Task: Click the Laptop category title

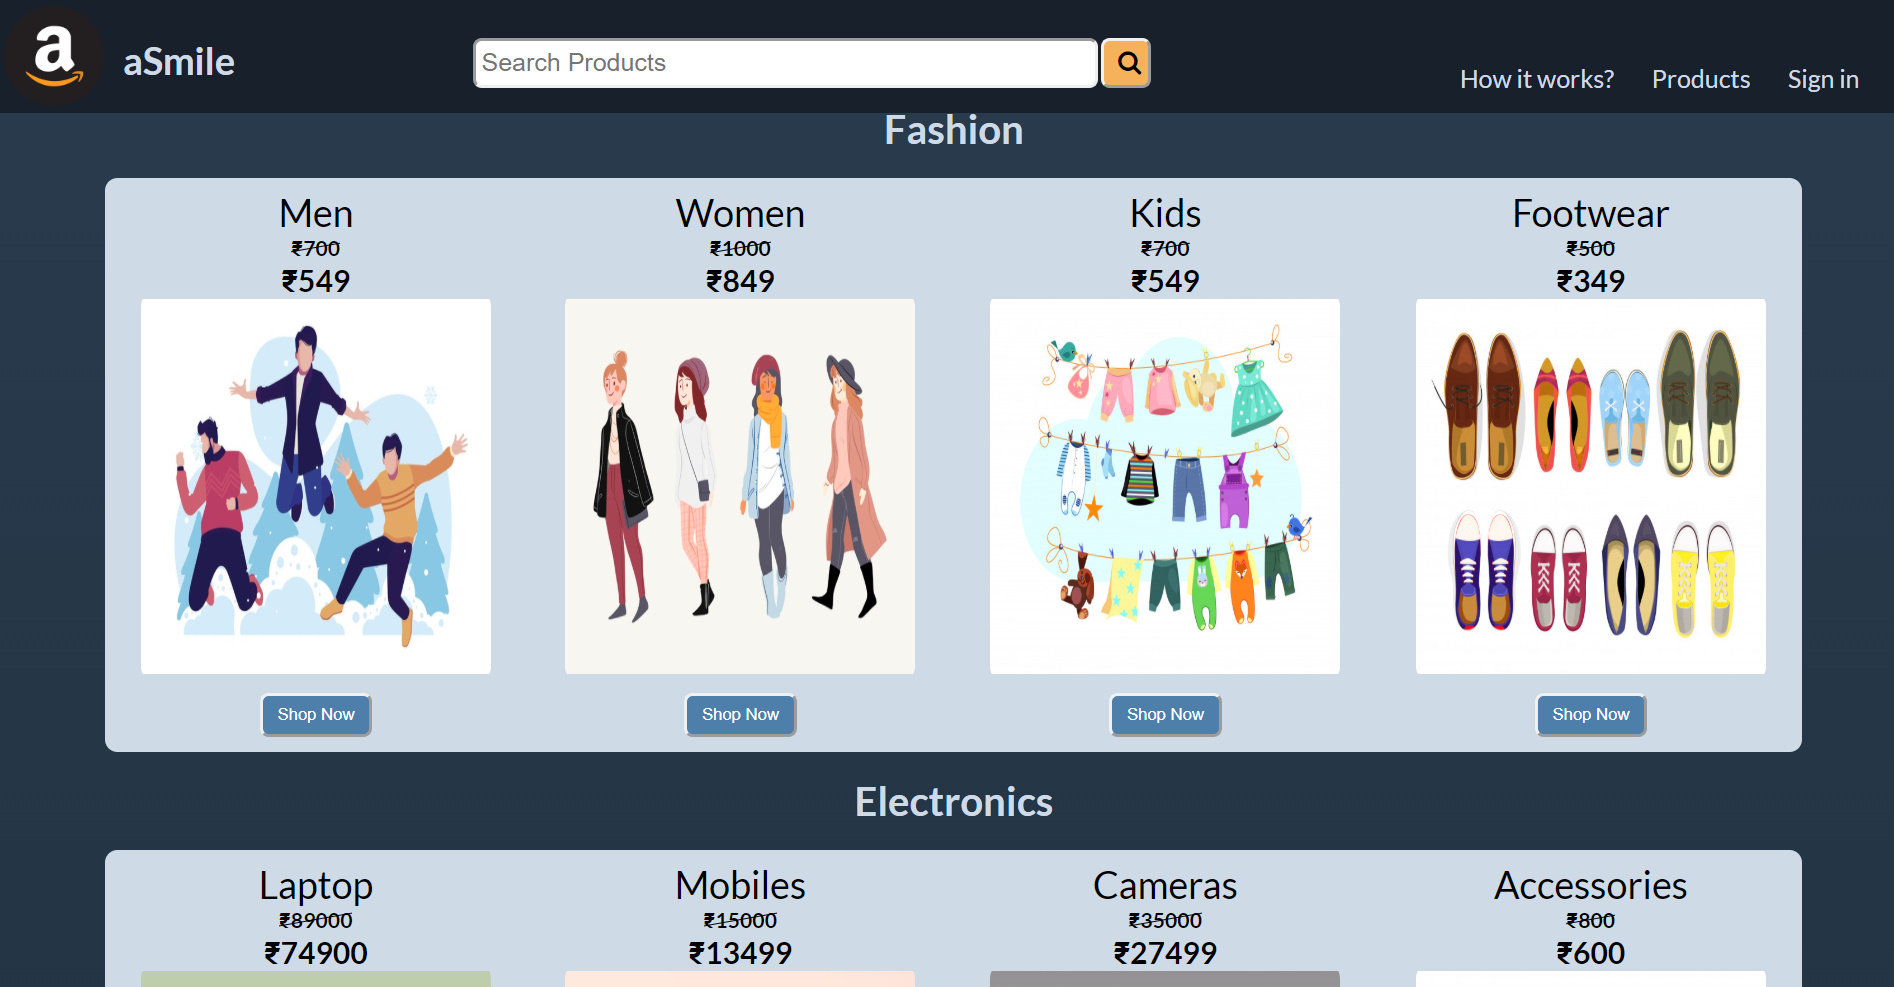Action: click(x=316, y=886)
